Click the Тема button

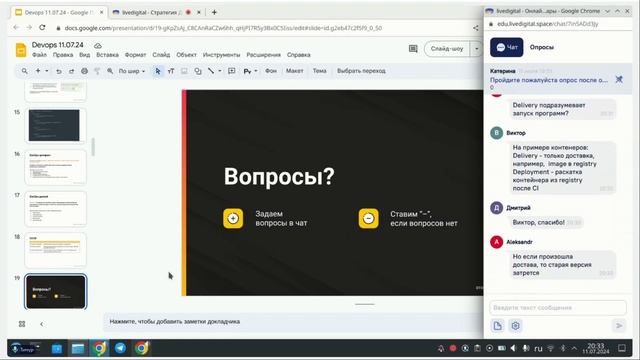tap(320, 71)
